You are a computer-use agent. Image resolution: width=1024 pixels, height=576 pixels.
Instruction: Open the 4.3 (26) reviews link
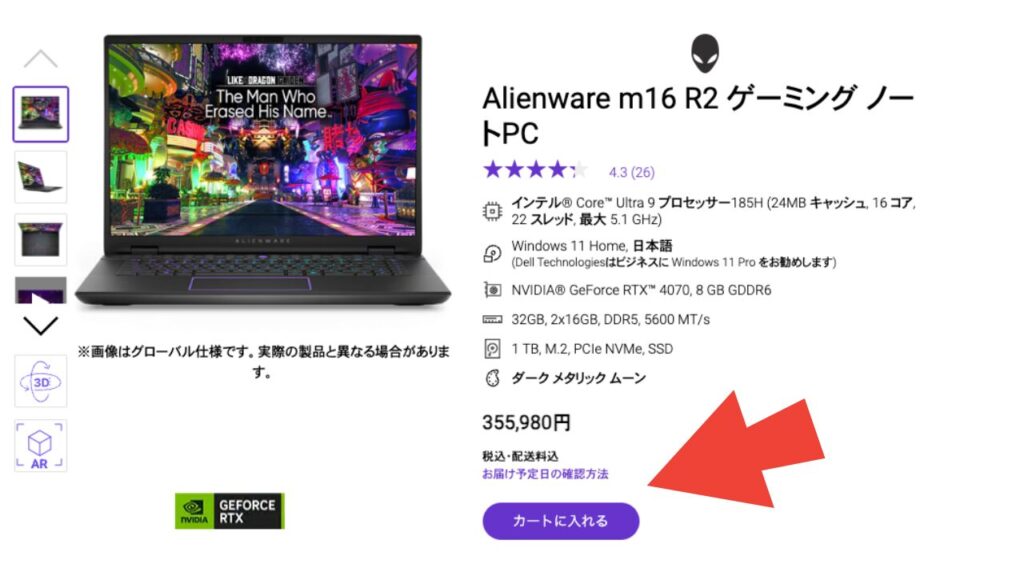click(x=632, y=172)
